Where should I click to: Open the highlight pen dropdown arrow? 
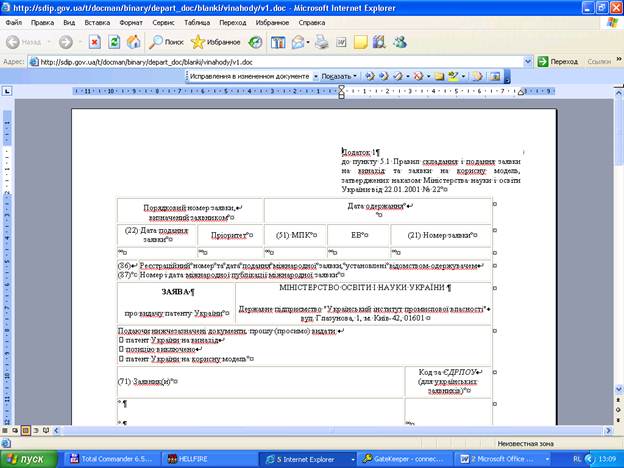pyautogui.click(x=463, y=76)
